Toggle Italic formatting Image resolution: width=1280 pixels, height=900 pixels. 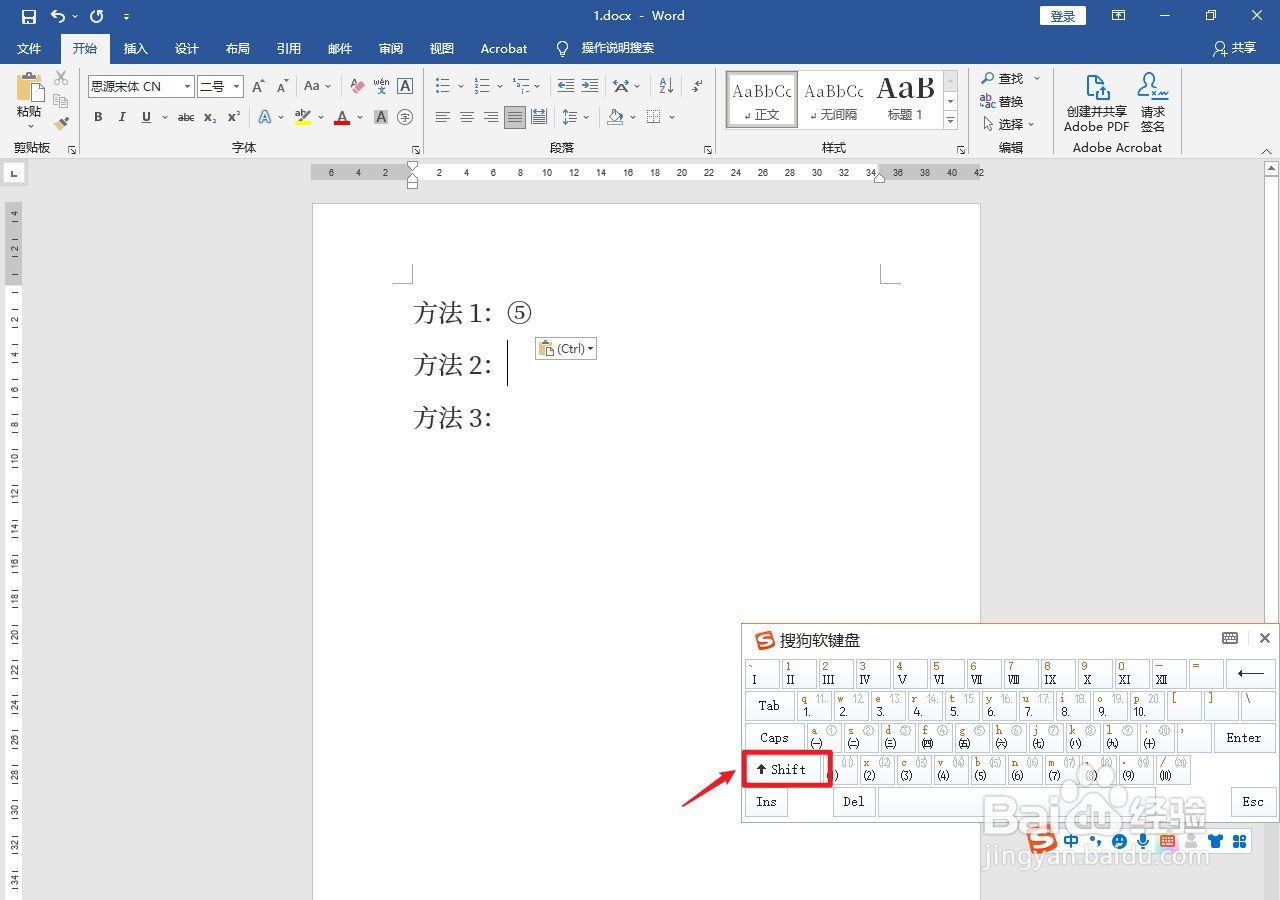pos(122,117)
